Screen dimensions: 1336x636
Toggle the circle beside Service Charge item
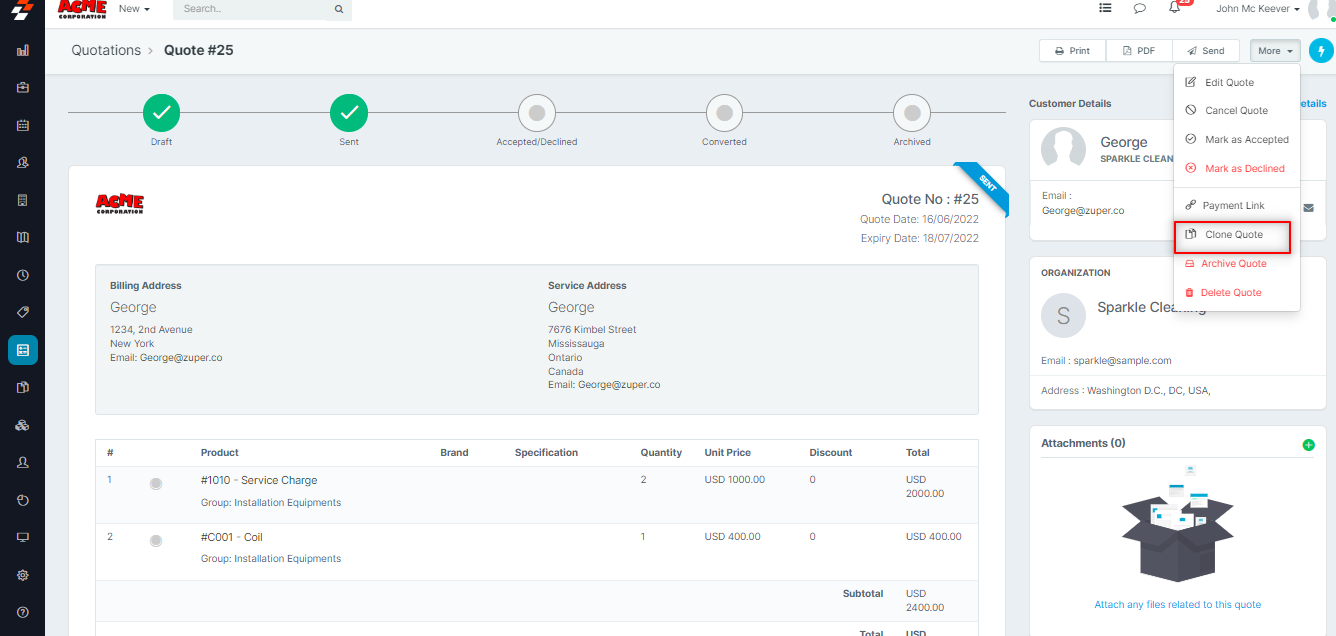(156, 484)
